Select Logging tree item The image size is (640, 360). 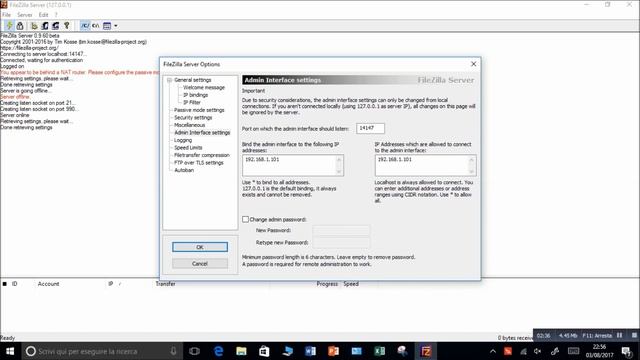183,140
